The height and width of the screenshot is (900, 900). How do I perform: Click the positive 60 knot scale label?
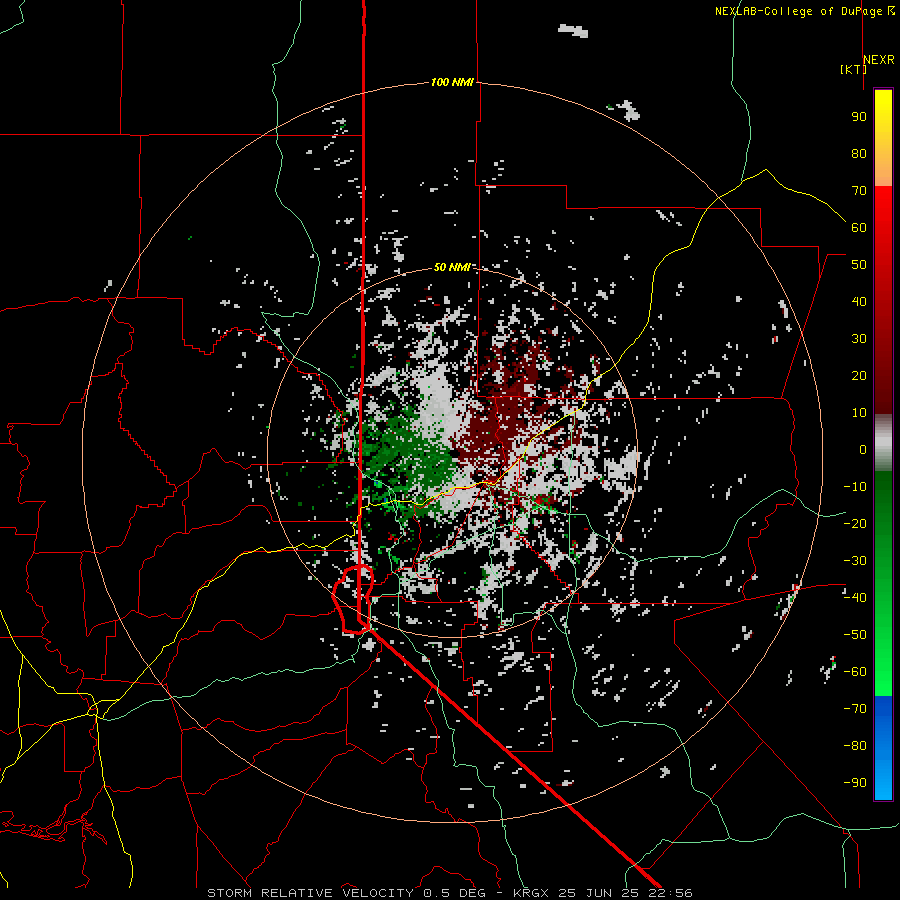(859, 227)
